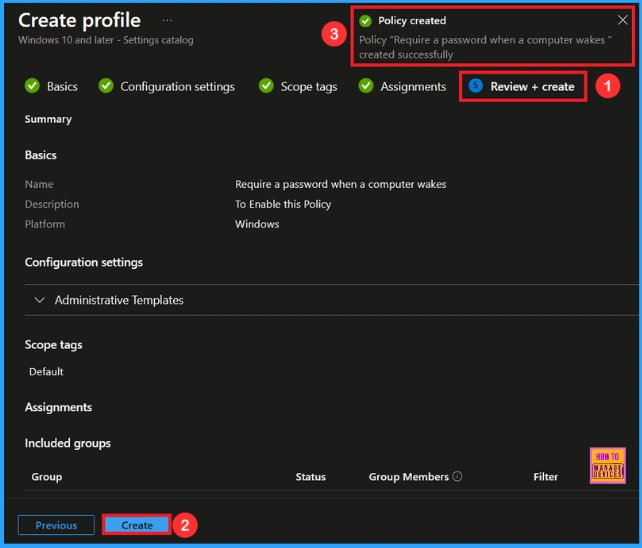
Task: Click the Administrative Templates section label
Action: [119, 300]
